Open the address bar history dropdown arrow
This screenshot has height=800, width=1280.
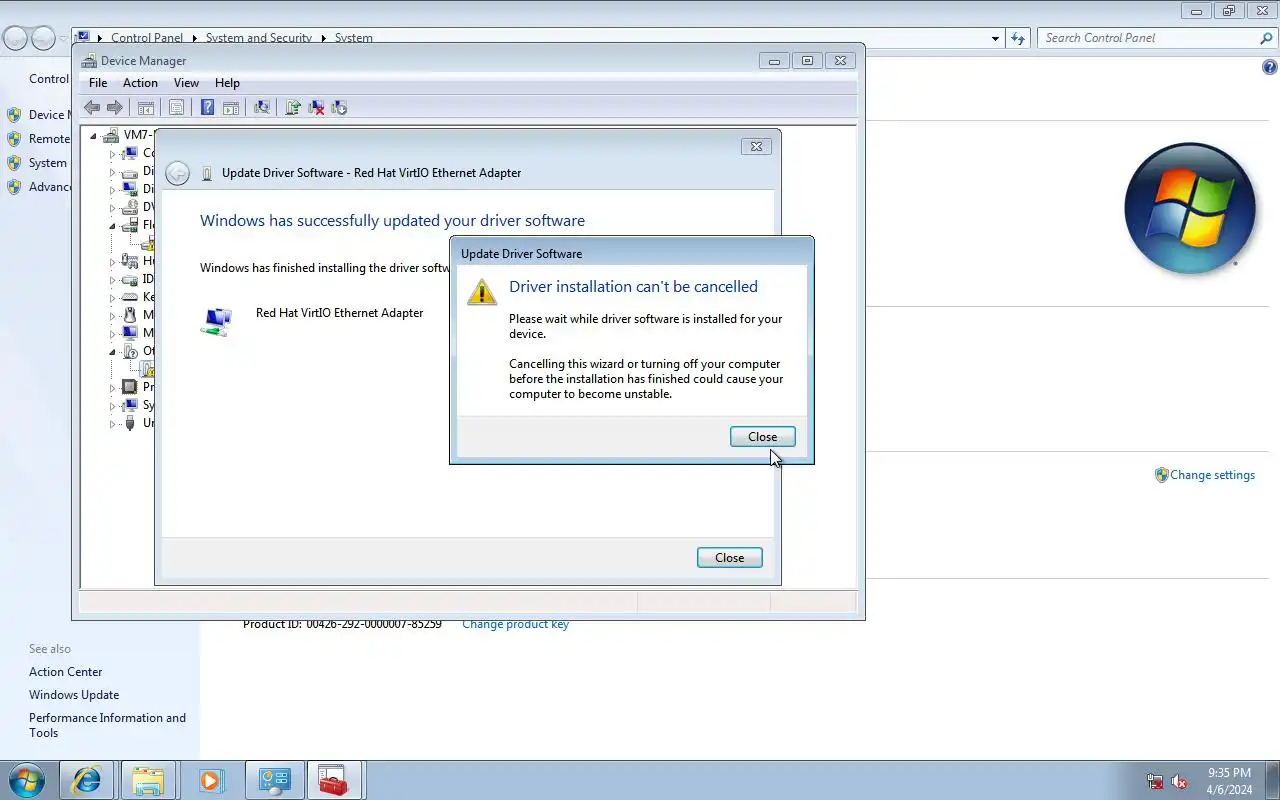[x=995, y=38]
